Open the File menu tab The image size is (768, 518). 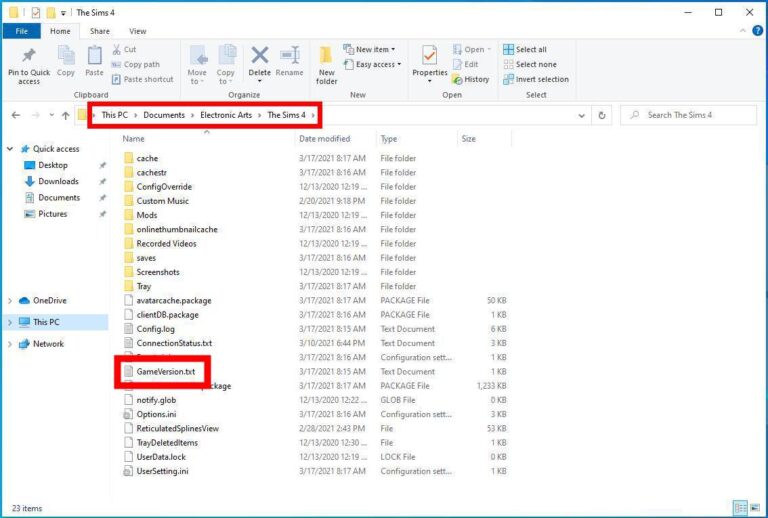click(22, 31)
